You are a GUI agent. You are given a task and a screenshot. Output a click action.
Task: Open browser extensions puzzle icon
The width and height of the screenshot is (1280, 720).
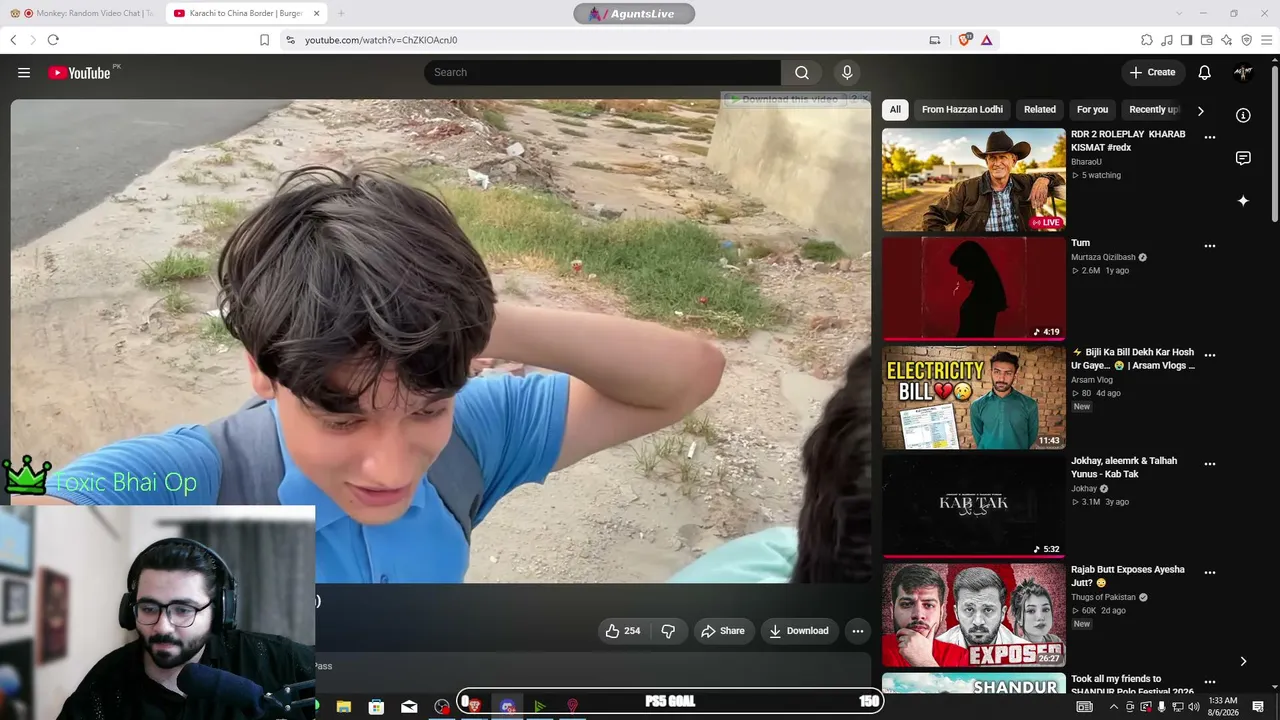(x=1147, y=40)
